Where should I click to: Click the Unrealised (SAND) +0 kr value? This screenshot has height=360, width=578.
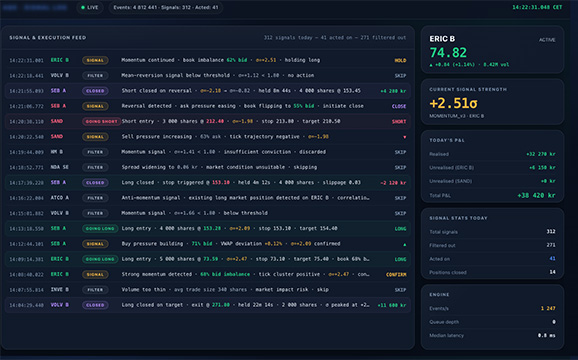click(x=548, y=181)
